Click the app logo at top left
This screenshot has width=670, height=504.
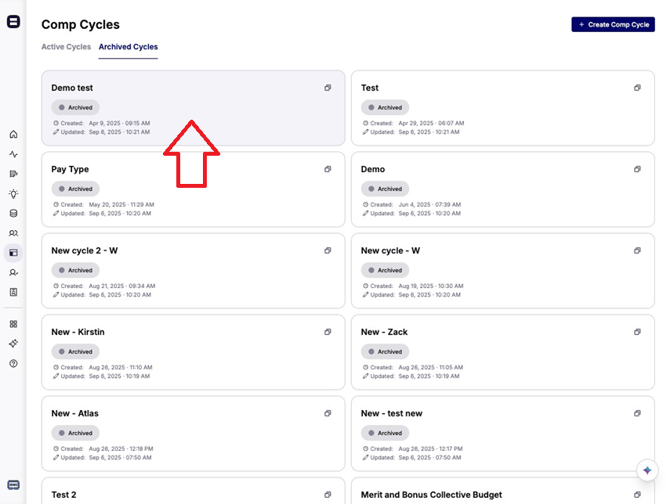click(x=13, y=22)
